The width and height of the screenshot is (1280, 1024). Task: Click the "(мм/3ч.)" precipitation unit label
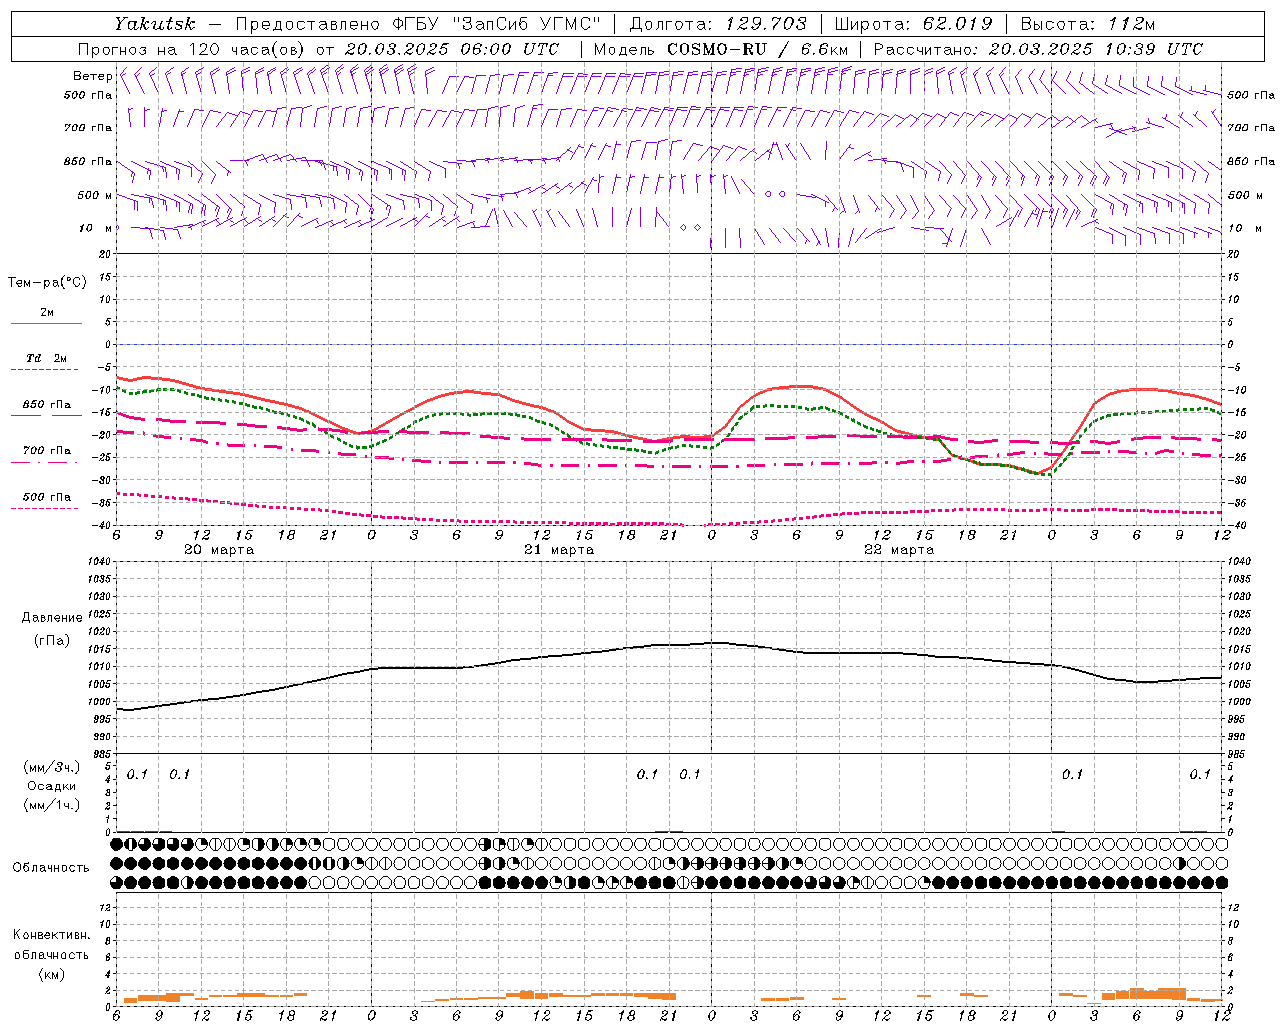(x=52, y=768)
